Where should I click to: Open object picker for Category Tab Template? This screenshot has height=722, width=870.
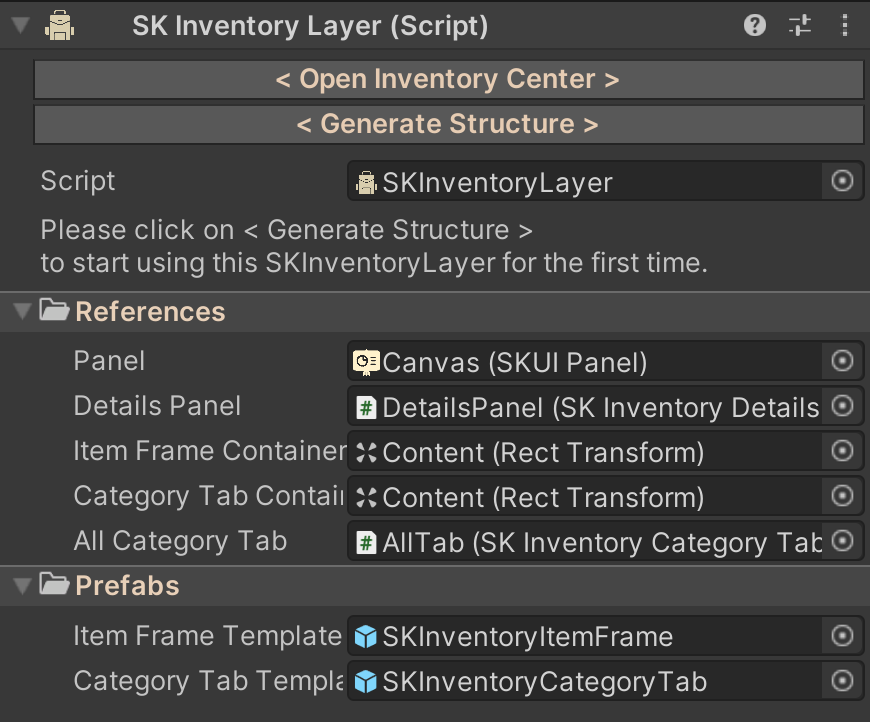click(x=842, y=681)
